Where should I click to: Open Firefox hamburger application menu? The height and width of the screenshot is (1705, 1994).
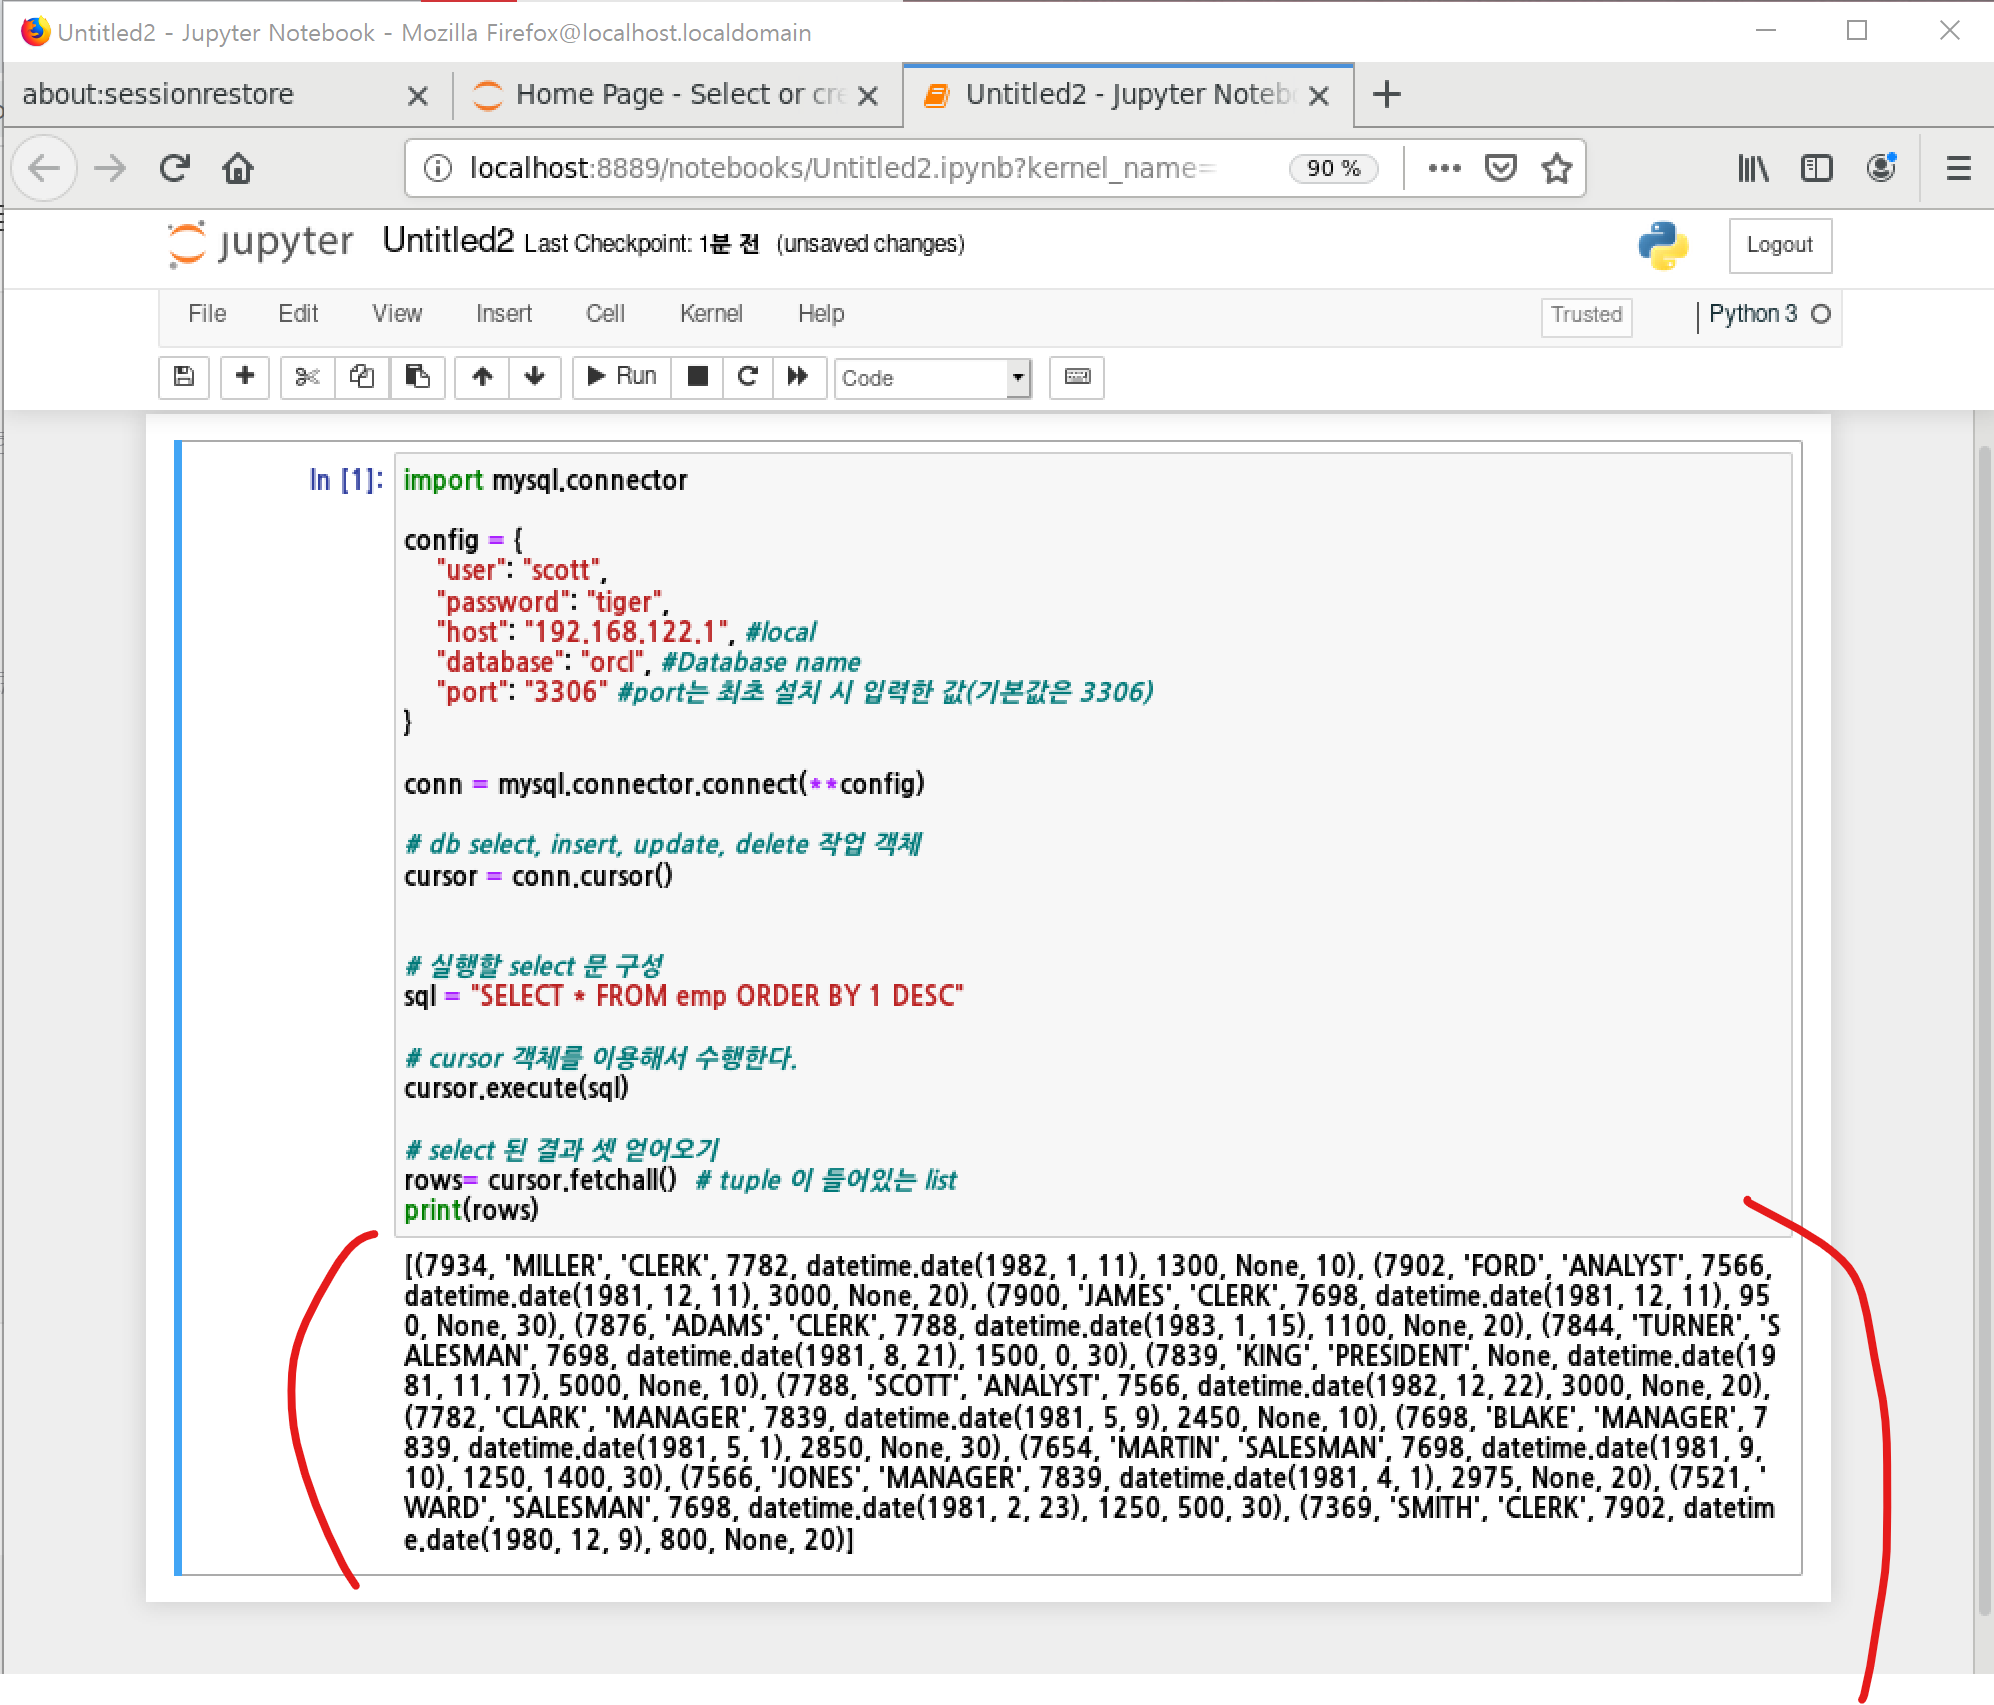[1958, 168]
